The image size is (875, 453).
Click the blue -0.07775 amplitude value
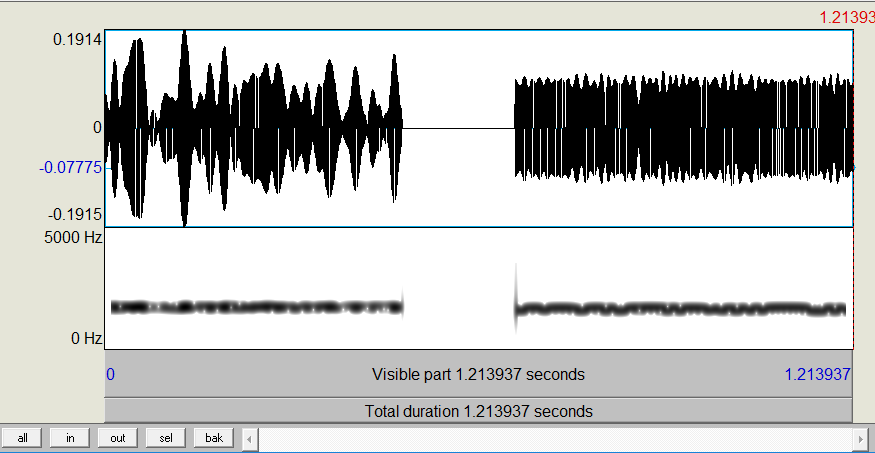point(71,167)
